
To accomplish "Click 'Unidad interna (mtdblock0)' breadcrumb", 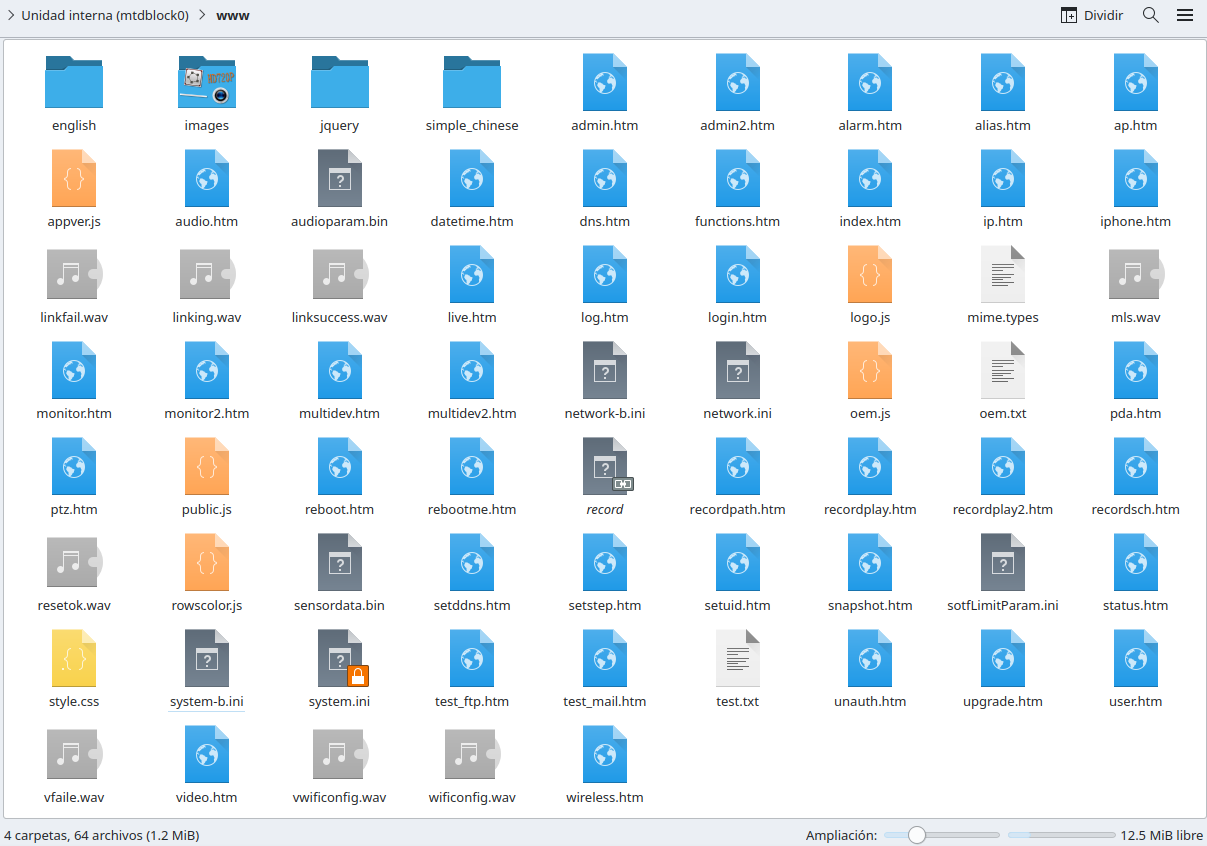I will [x=104, y=15].
